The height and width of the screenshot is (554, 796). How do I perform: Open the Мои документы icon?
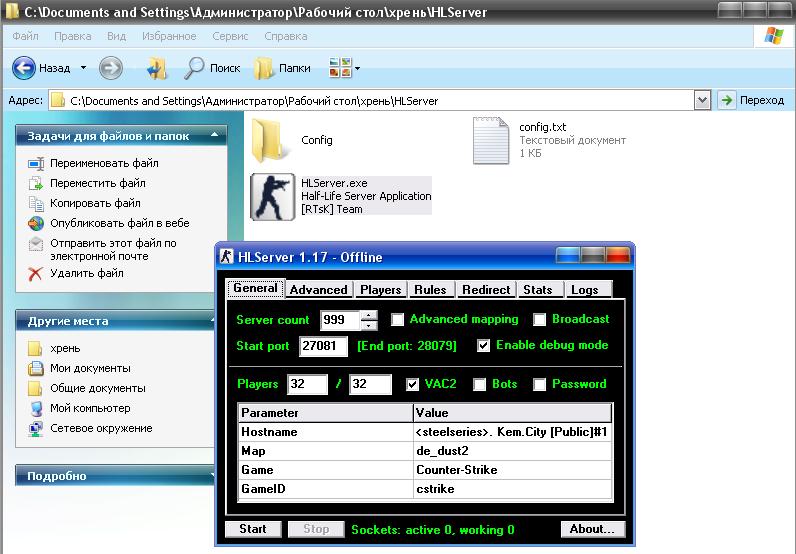pos(36,368)
